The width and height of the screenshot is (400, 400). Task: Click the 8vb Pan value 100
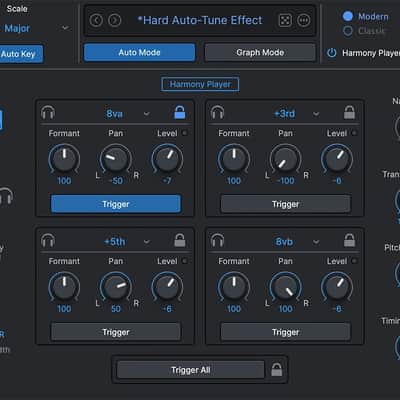click(x=286, y=309)
